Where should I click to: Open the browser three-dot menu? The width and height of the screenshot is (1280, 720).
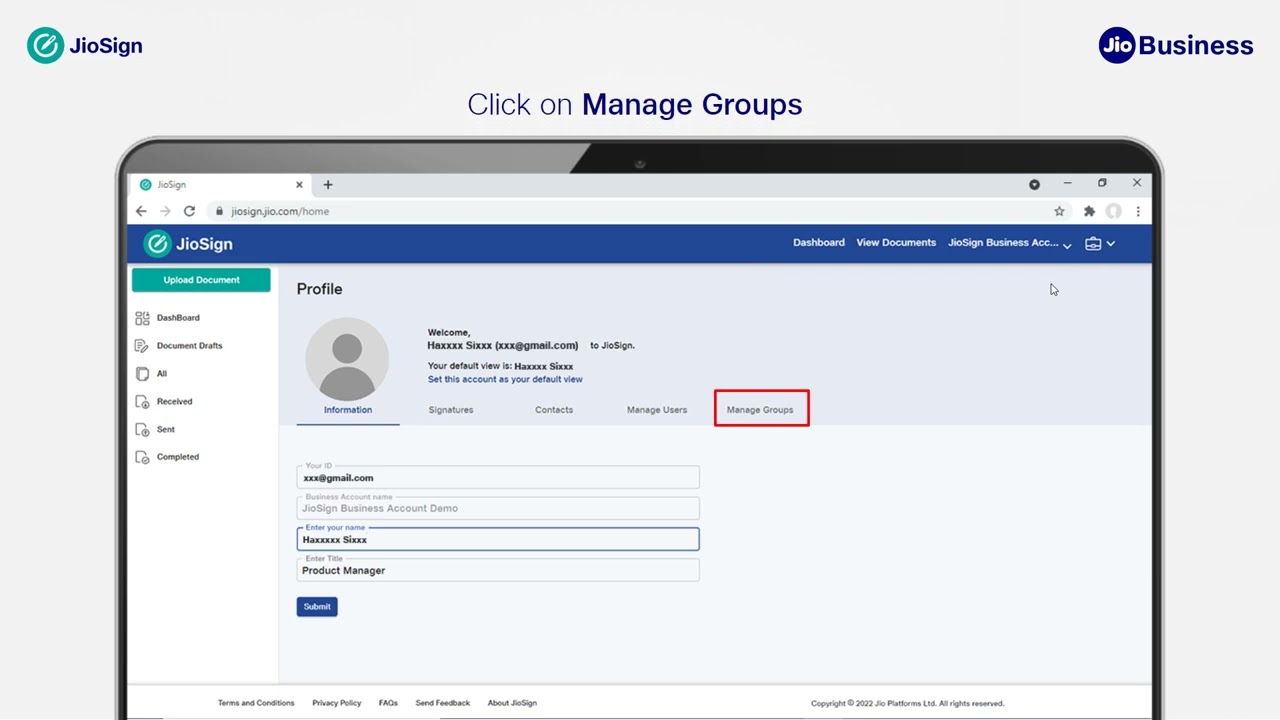click(x=1138, y=211)
